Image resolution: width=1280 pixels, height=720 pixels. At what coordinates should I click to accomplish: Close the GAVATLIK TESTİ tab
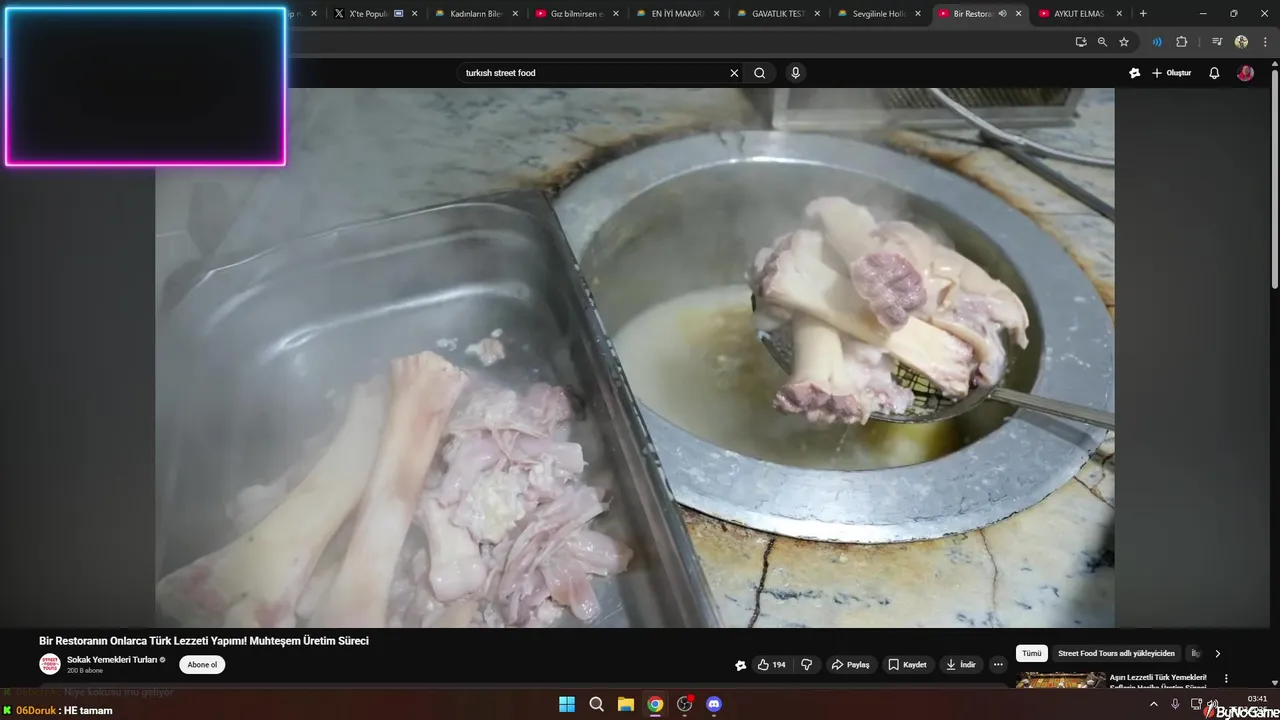(817, 14)
